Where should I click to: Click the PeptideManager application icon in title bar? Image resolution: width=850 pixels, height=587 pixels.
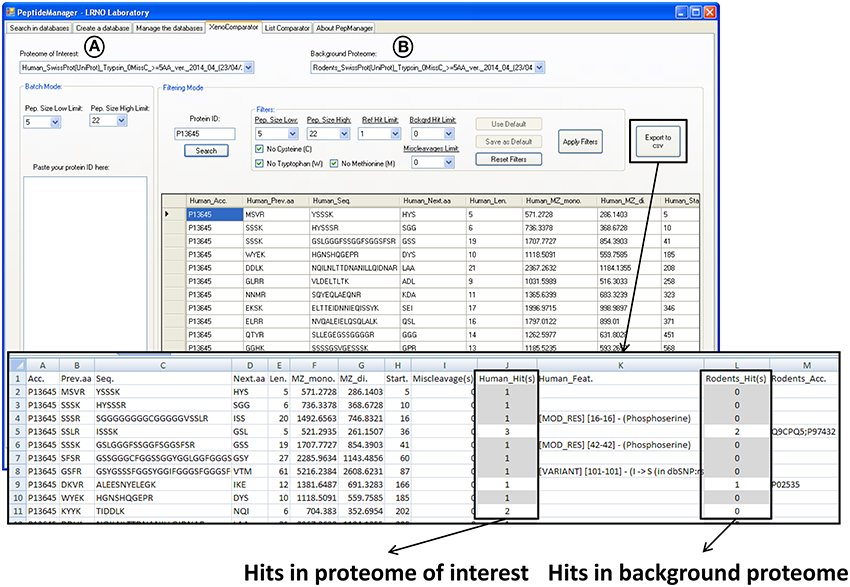pos(10,12)
